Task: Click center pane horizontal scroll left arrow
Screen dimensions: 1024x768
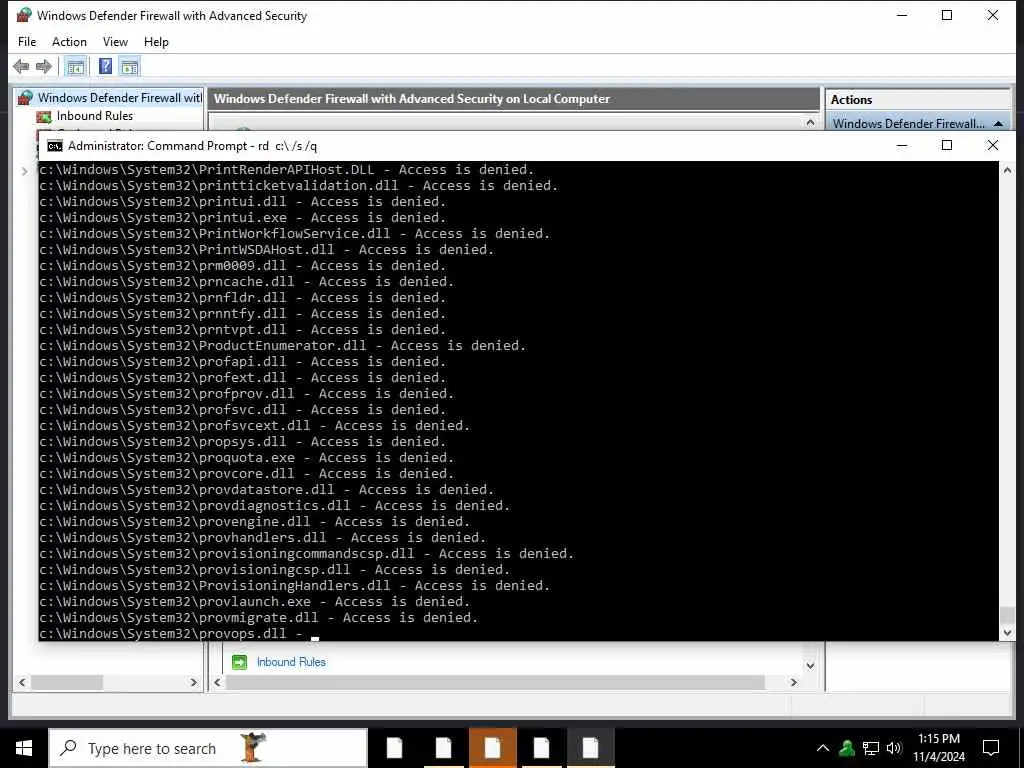Action: click(217, 682)
